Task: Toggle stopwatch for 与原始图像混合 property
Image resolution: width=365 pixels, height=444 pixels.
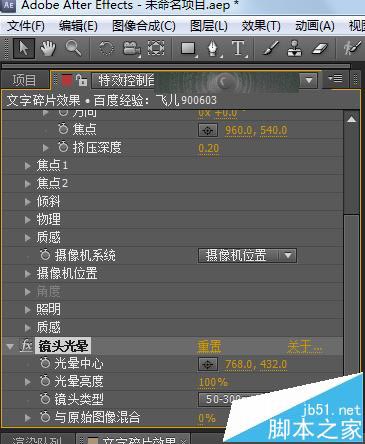Action: (45, 417)
